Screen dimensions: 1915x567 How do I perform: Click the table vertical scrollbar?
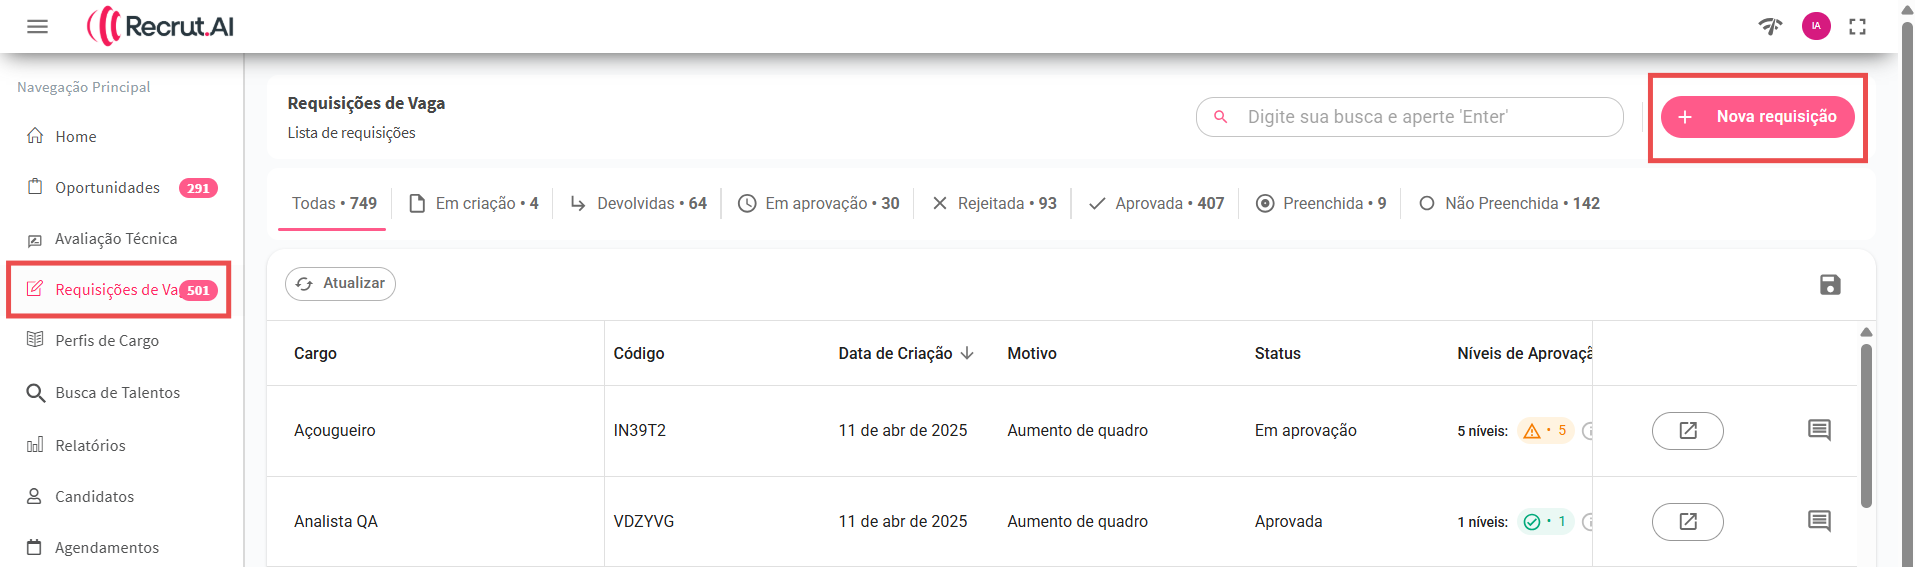[x=1866, y=425]
